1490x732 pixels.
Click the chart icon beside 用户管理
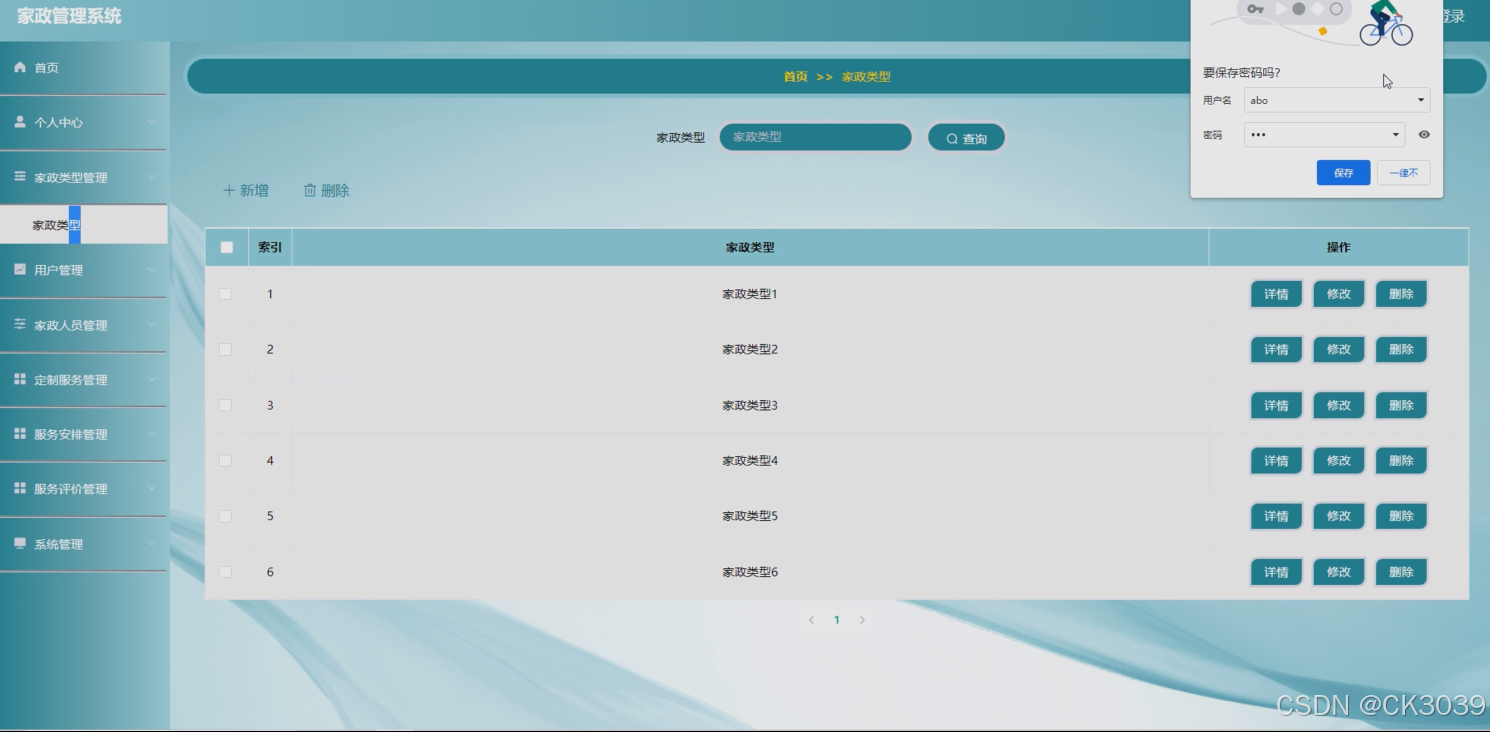20,270
